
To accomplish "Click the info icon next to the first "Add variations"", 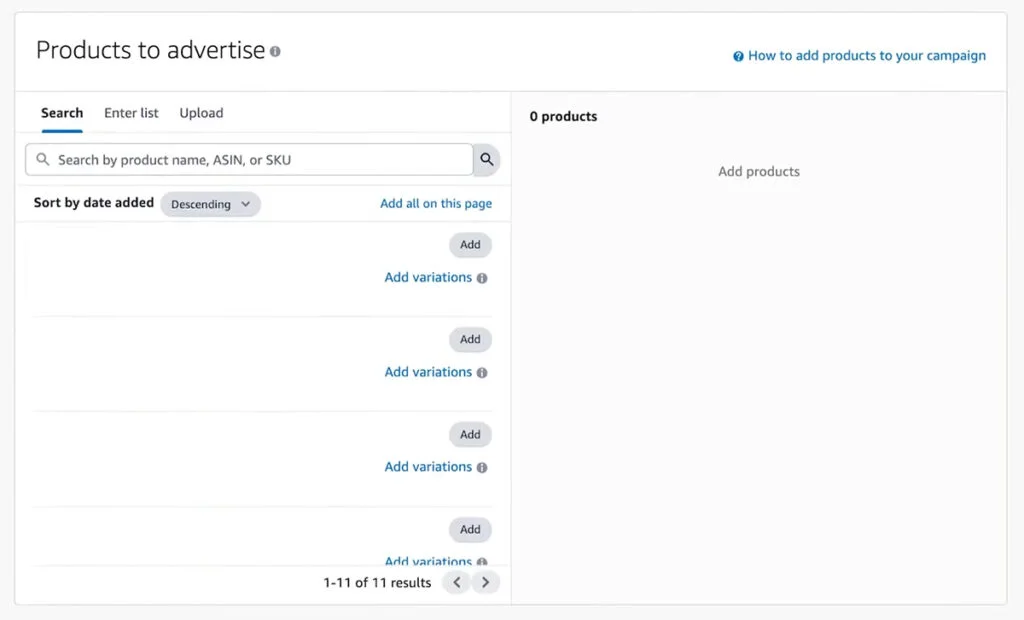I will point(482,277).
